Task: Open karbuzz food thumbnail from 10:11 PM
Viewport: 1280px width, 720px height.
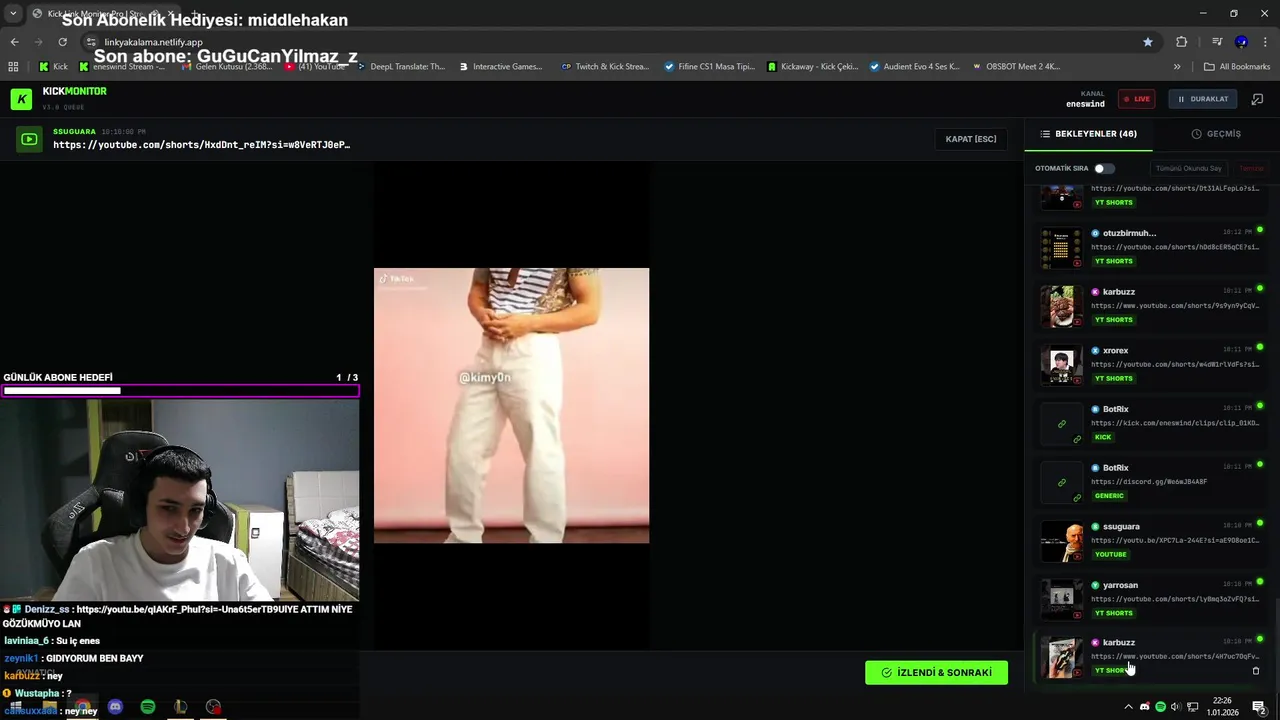Action: click(x=1061, y=306)
